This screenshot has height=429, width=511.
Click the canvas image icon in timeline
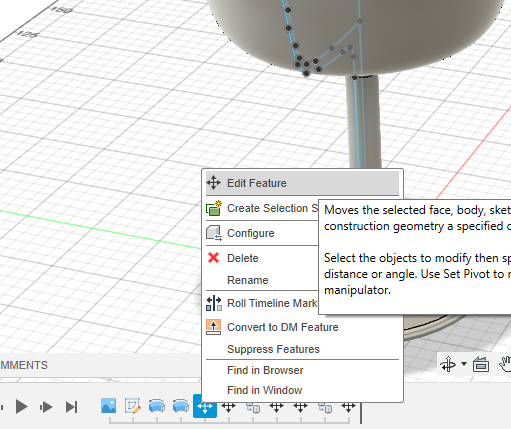(x=108, y=406)
